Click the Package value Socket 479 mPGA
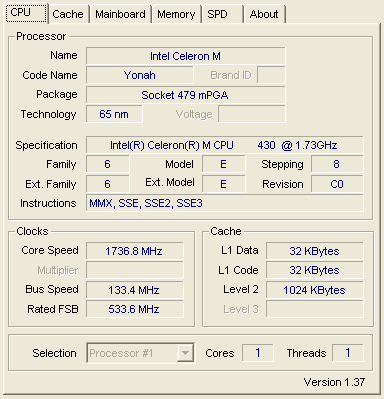 tap(185, 95)
